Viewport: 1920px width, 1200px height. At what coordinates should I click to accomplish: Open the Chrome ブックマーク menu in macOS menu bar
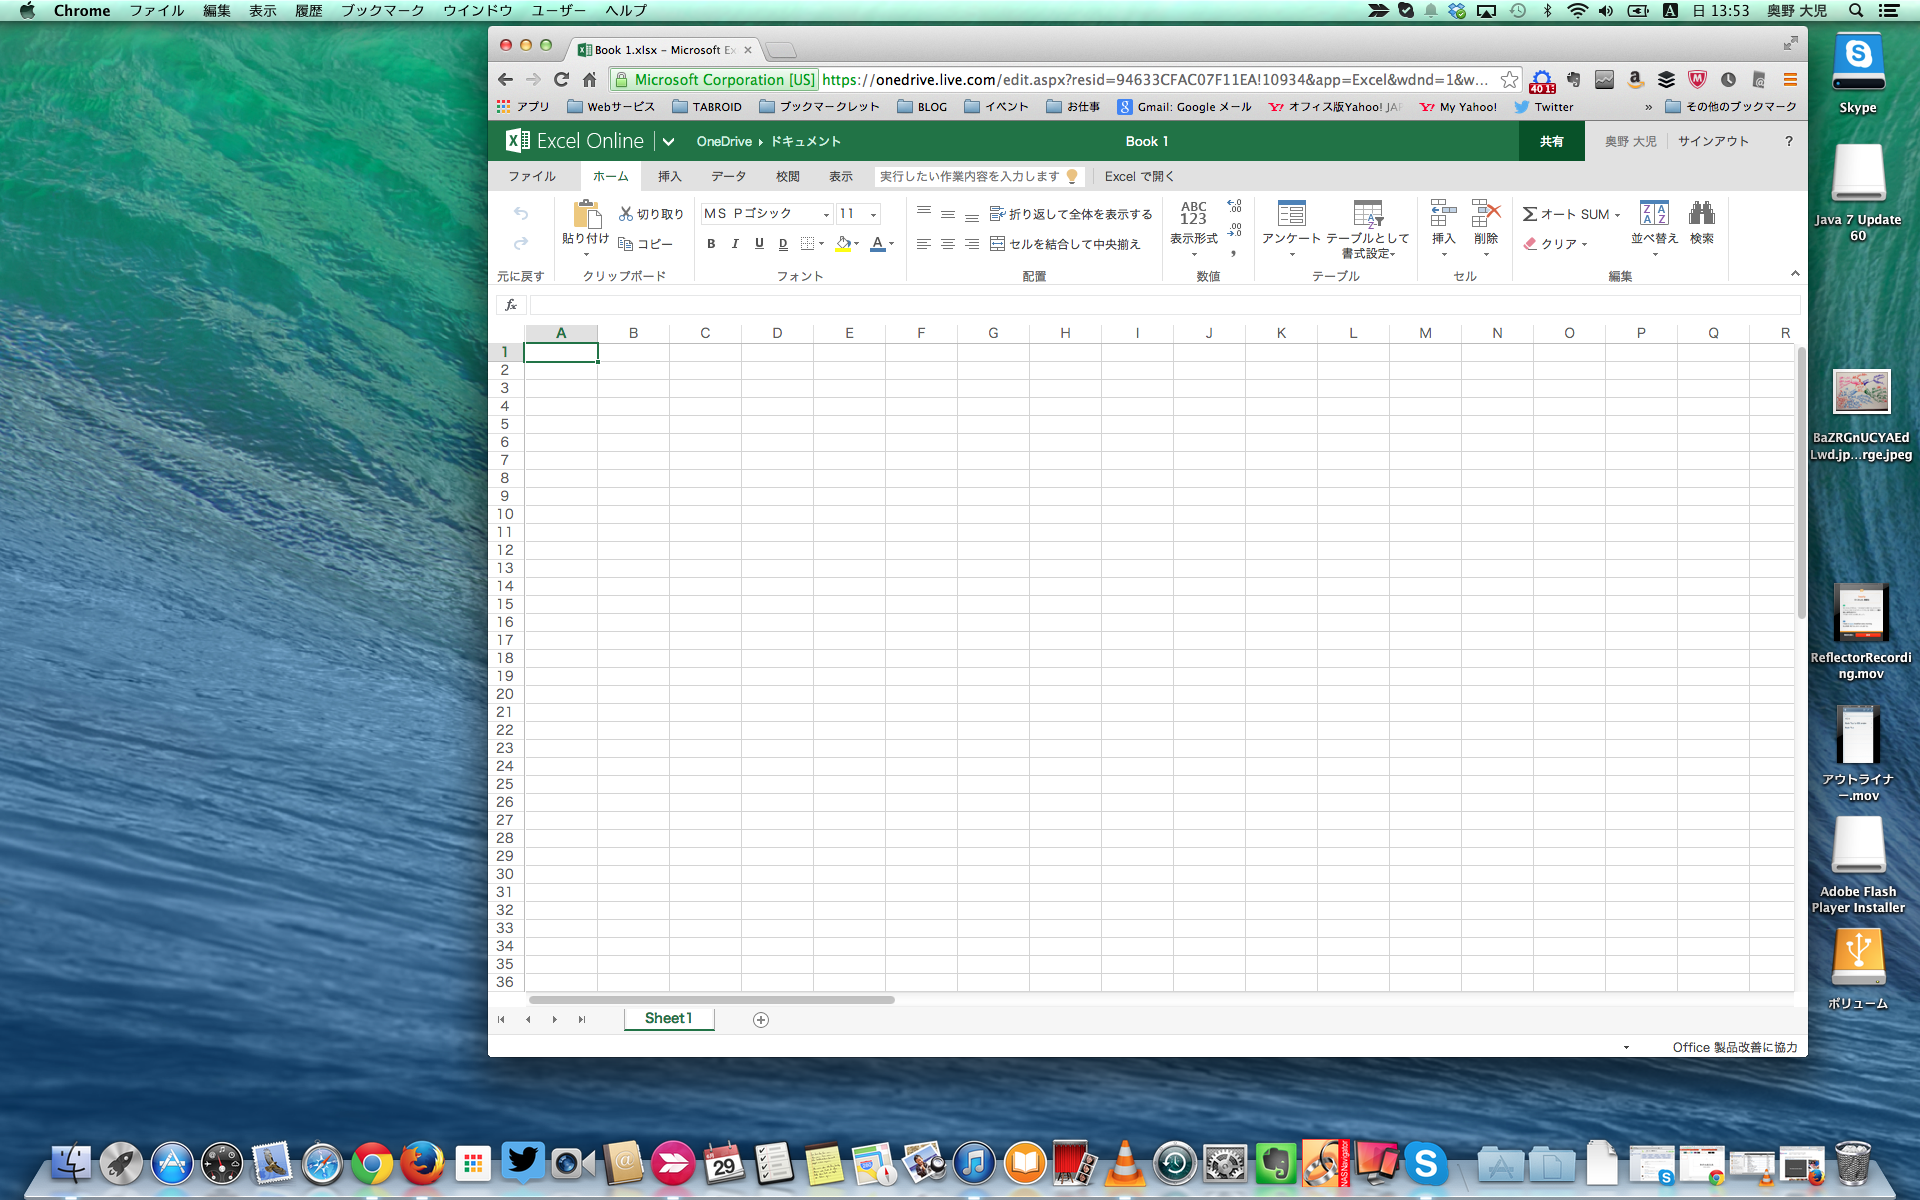click(x=382, y=10)
